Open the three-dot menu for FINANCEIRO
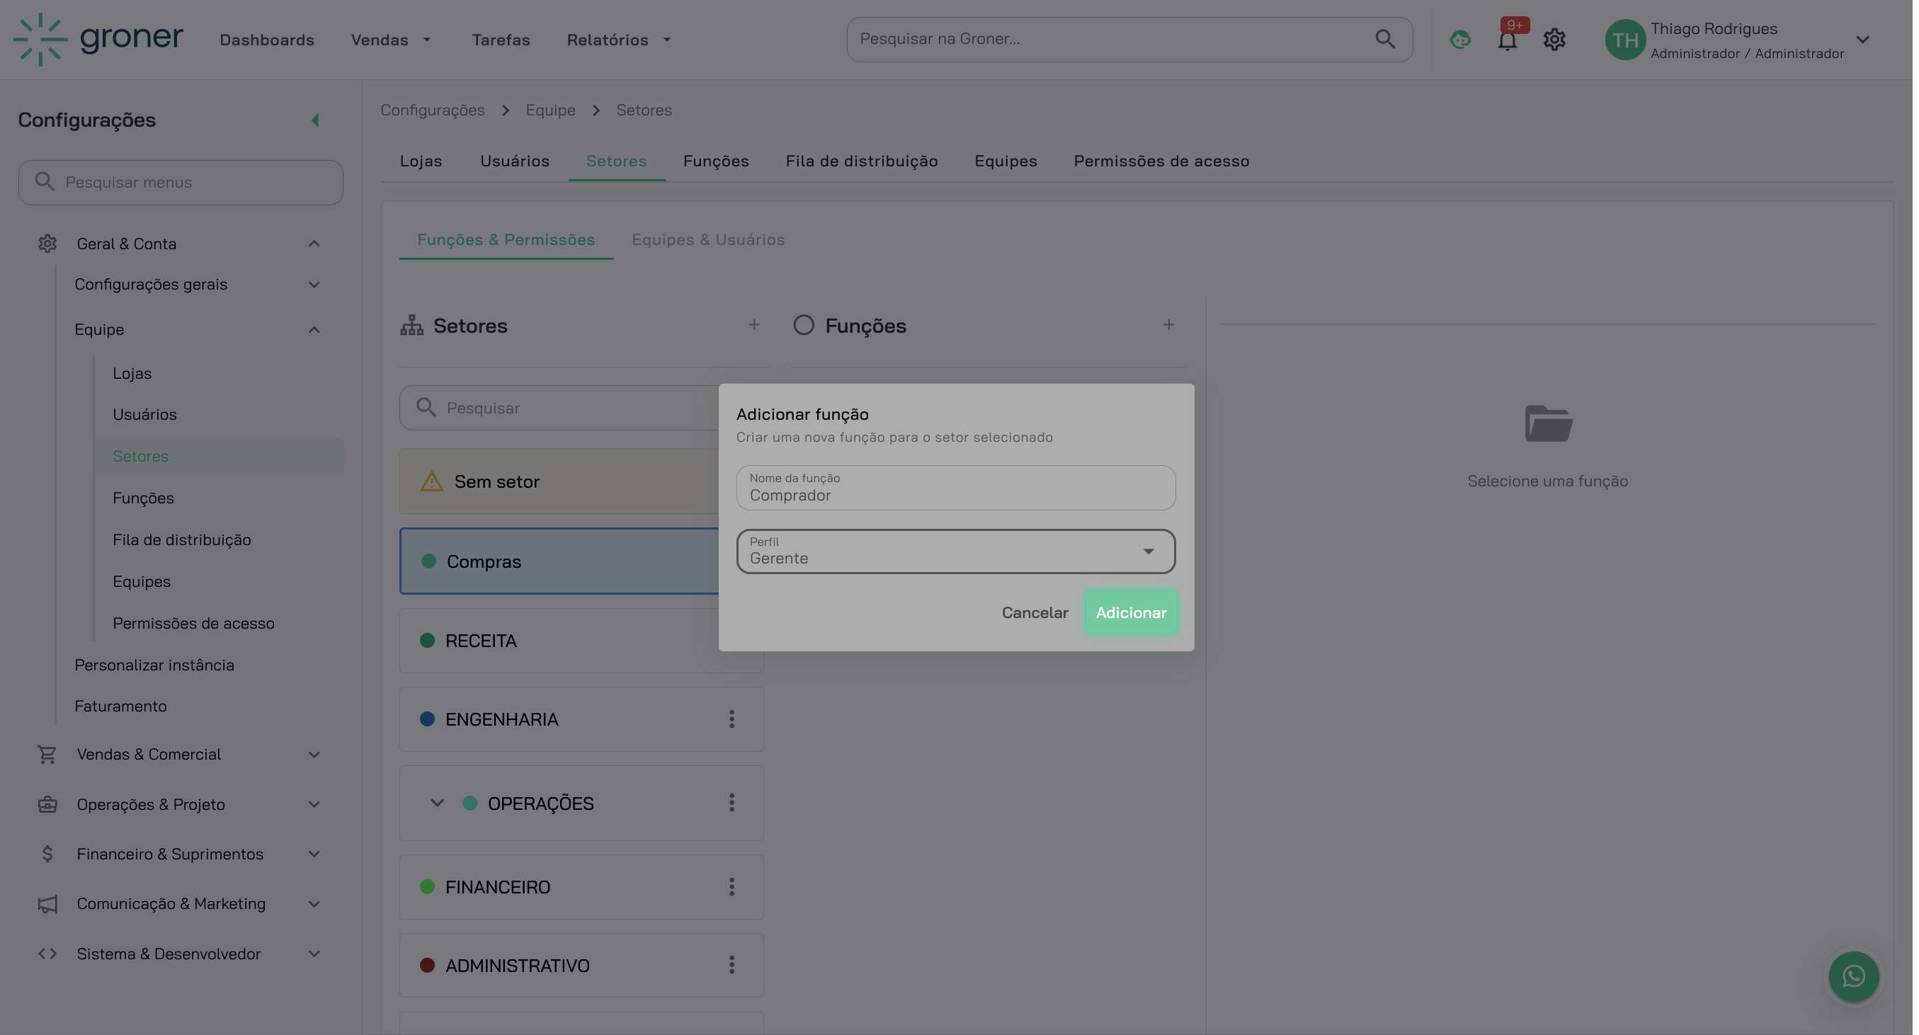The height and width of the screenshot is (1035, 1919). (x=731, y=887)
